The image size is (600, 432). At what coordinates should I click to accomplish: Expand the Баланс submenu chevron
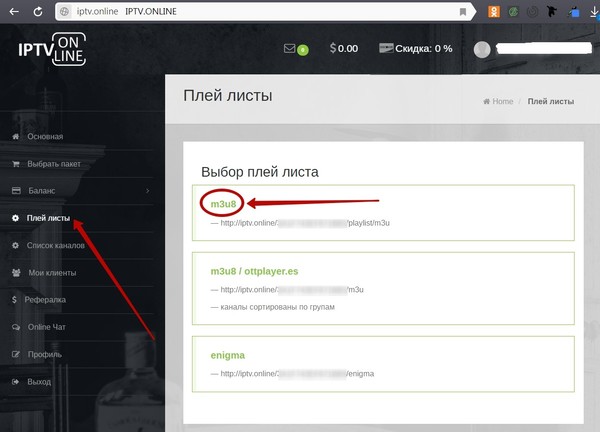148,191
